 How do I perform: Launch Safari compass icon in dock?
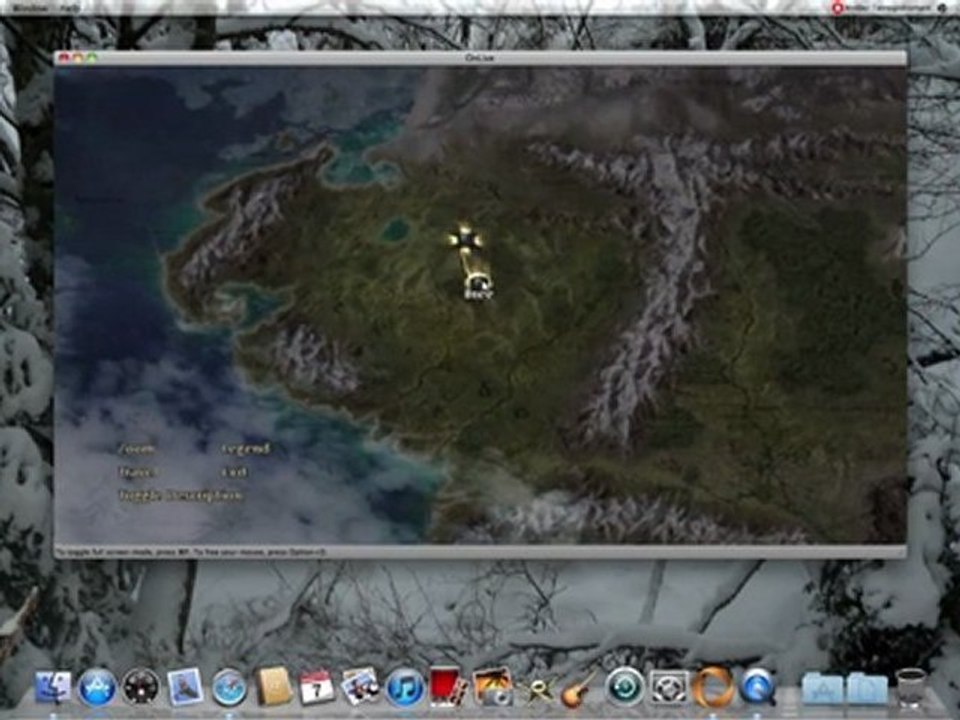coord(229,687)
